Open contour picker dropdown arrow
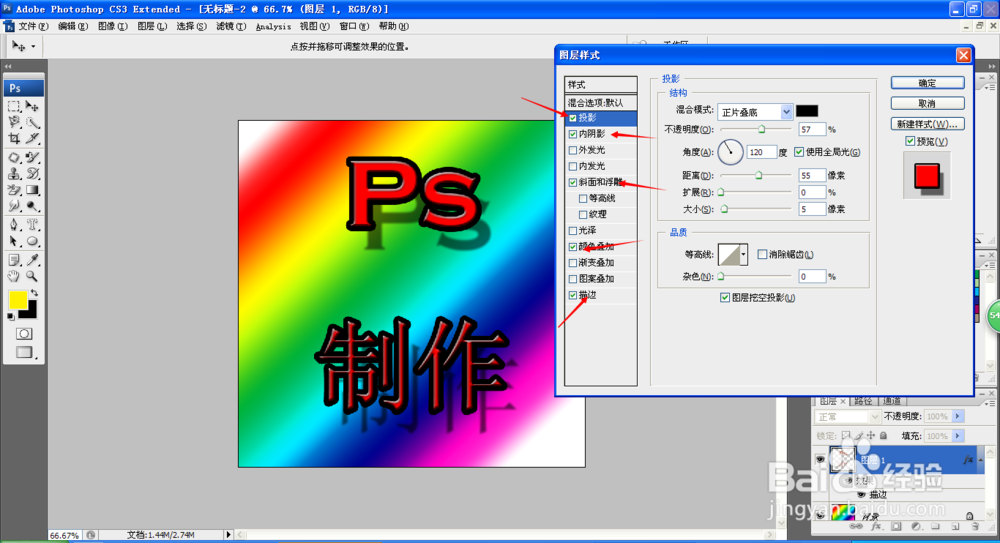This screenshot has width=1000, height=543. 743,255
